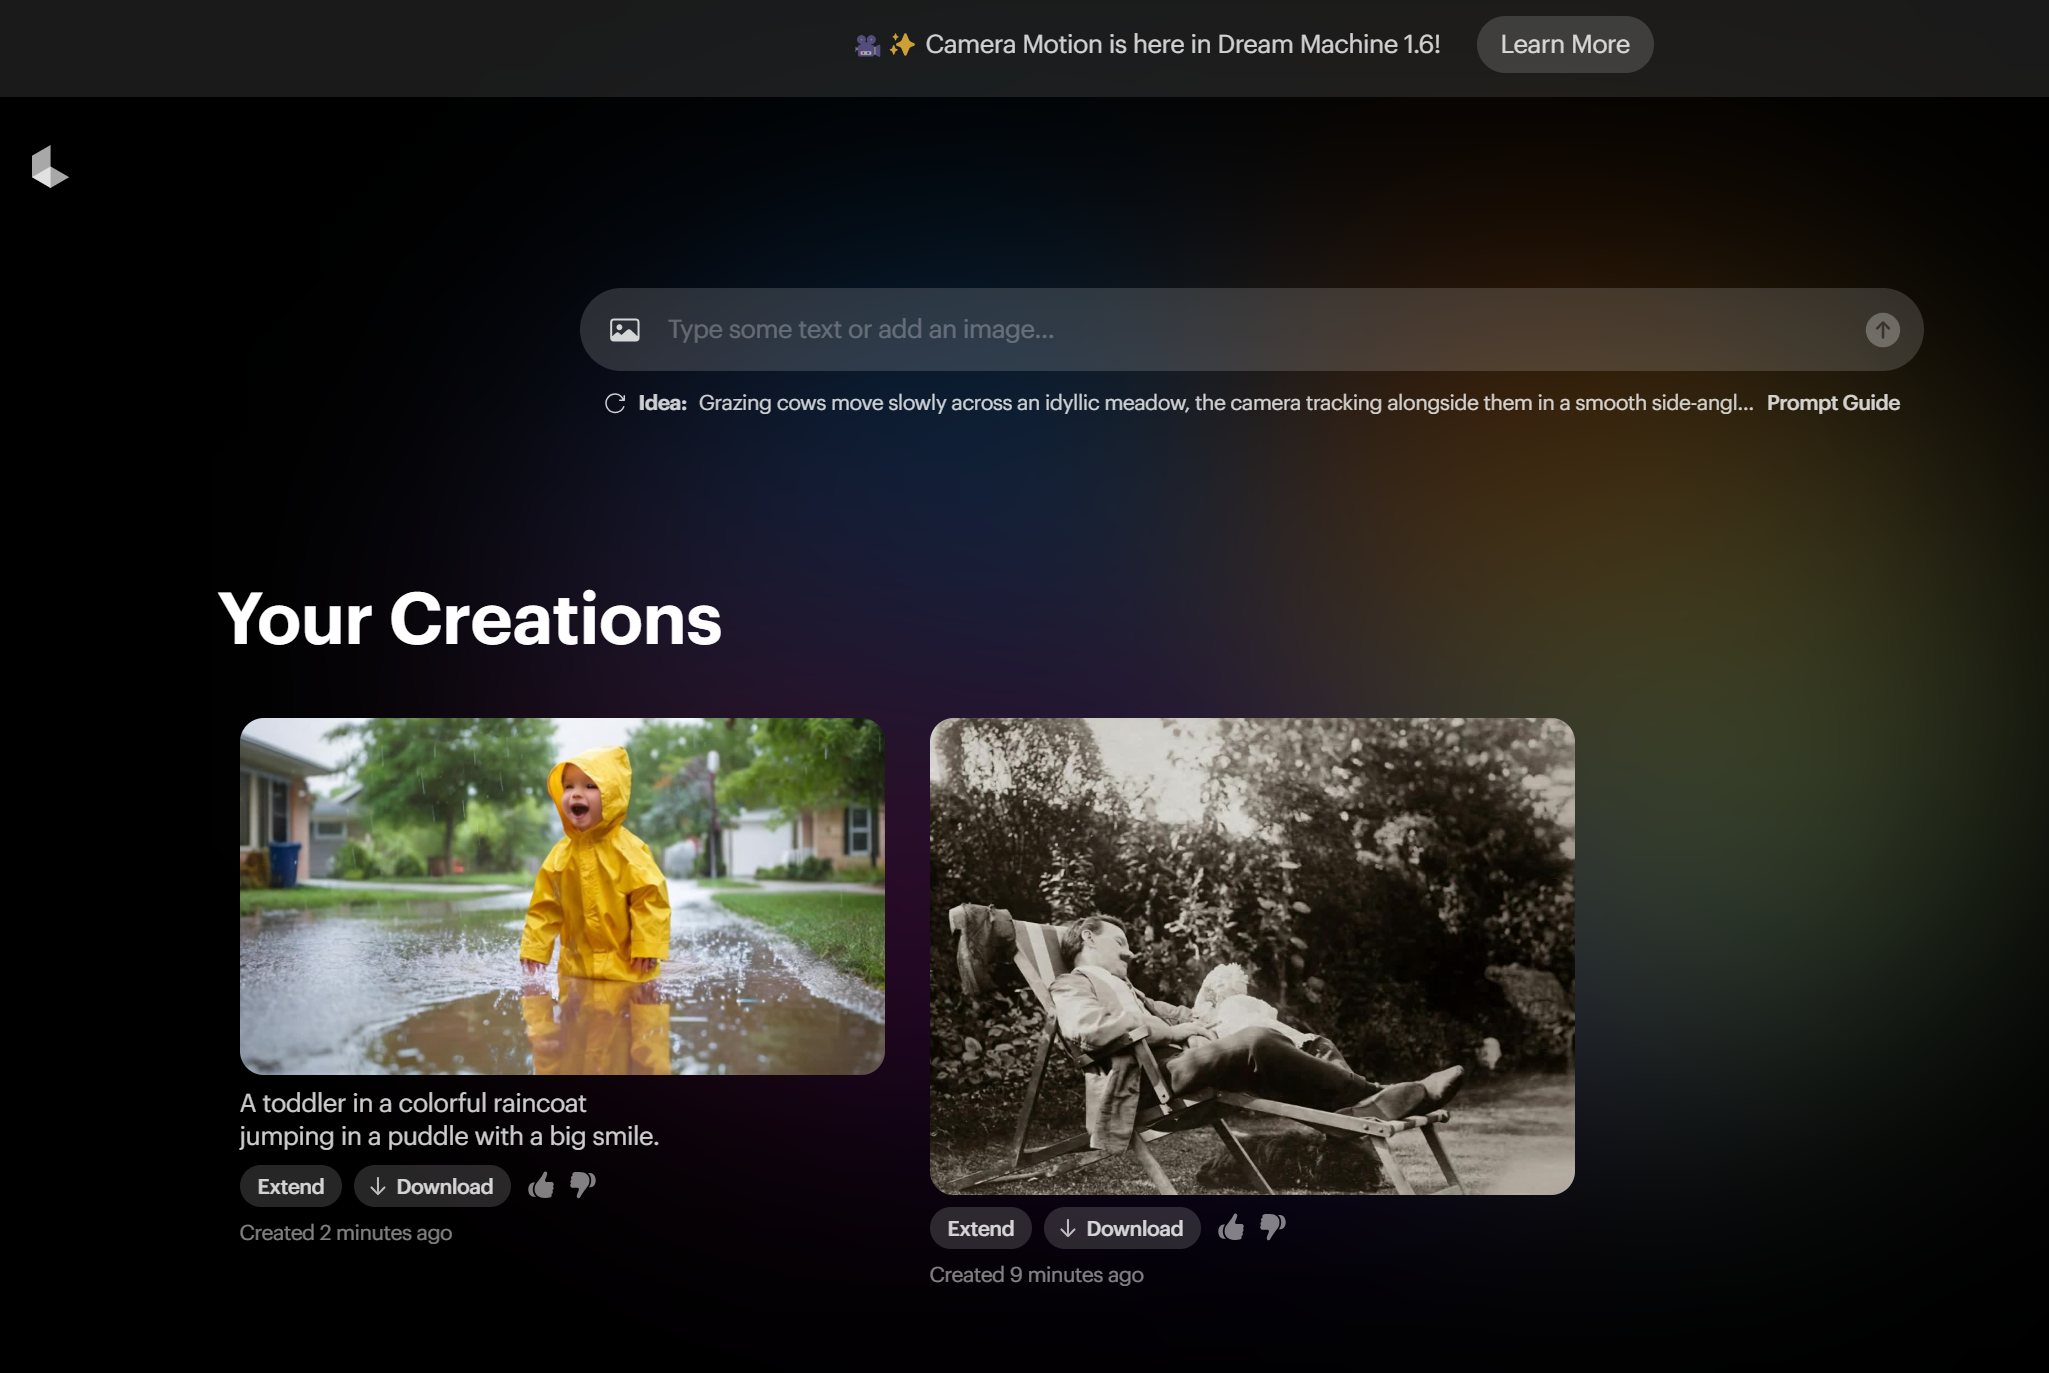Click the Luma logo icon
Image resolution: width=2049 pixels, height=1373 pixels.
coord(49,167)
